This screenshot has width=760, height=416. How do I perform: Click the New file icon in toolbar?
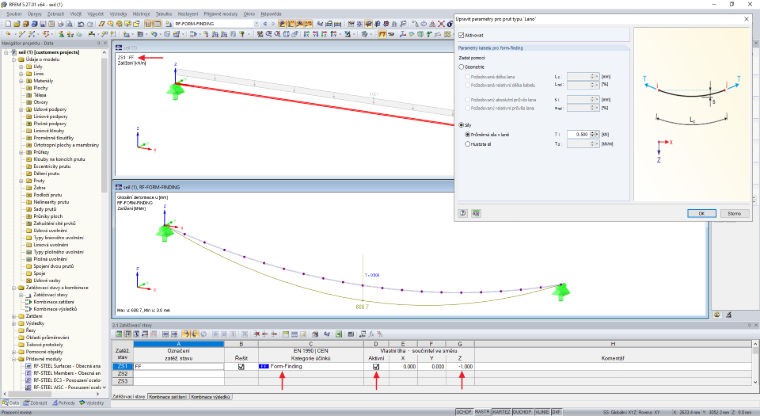point(8,24)
